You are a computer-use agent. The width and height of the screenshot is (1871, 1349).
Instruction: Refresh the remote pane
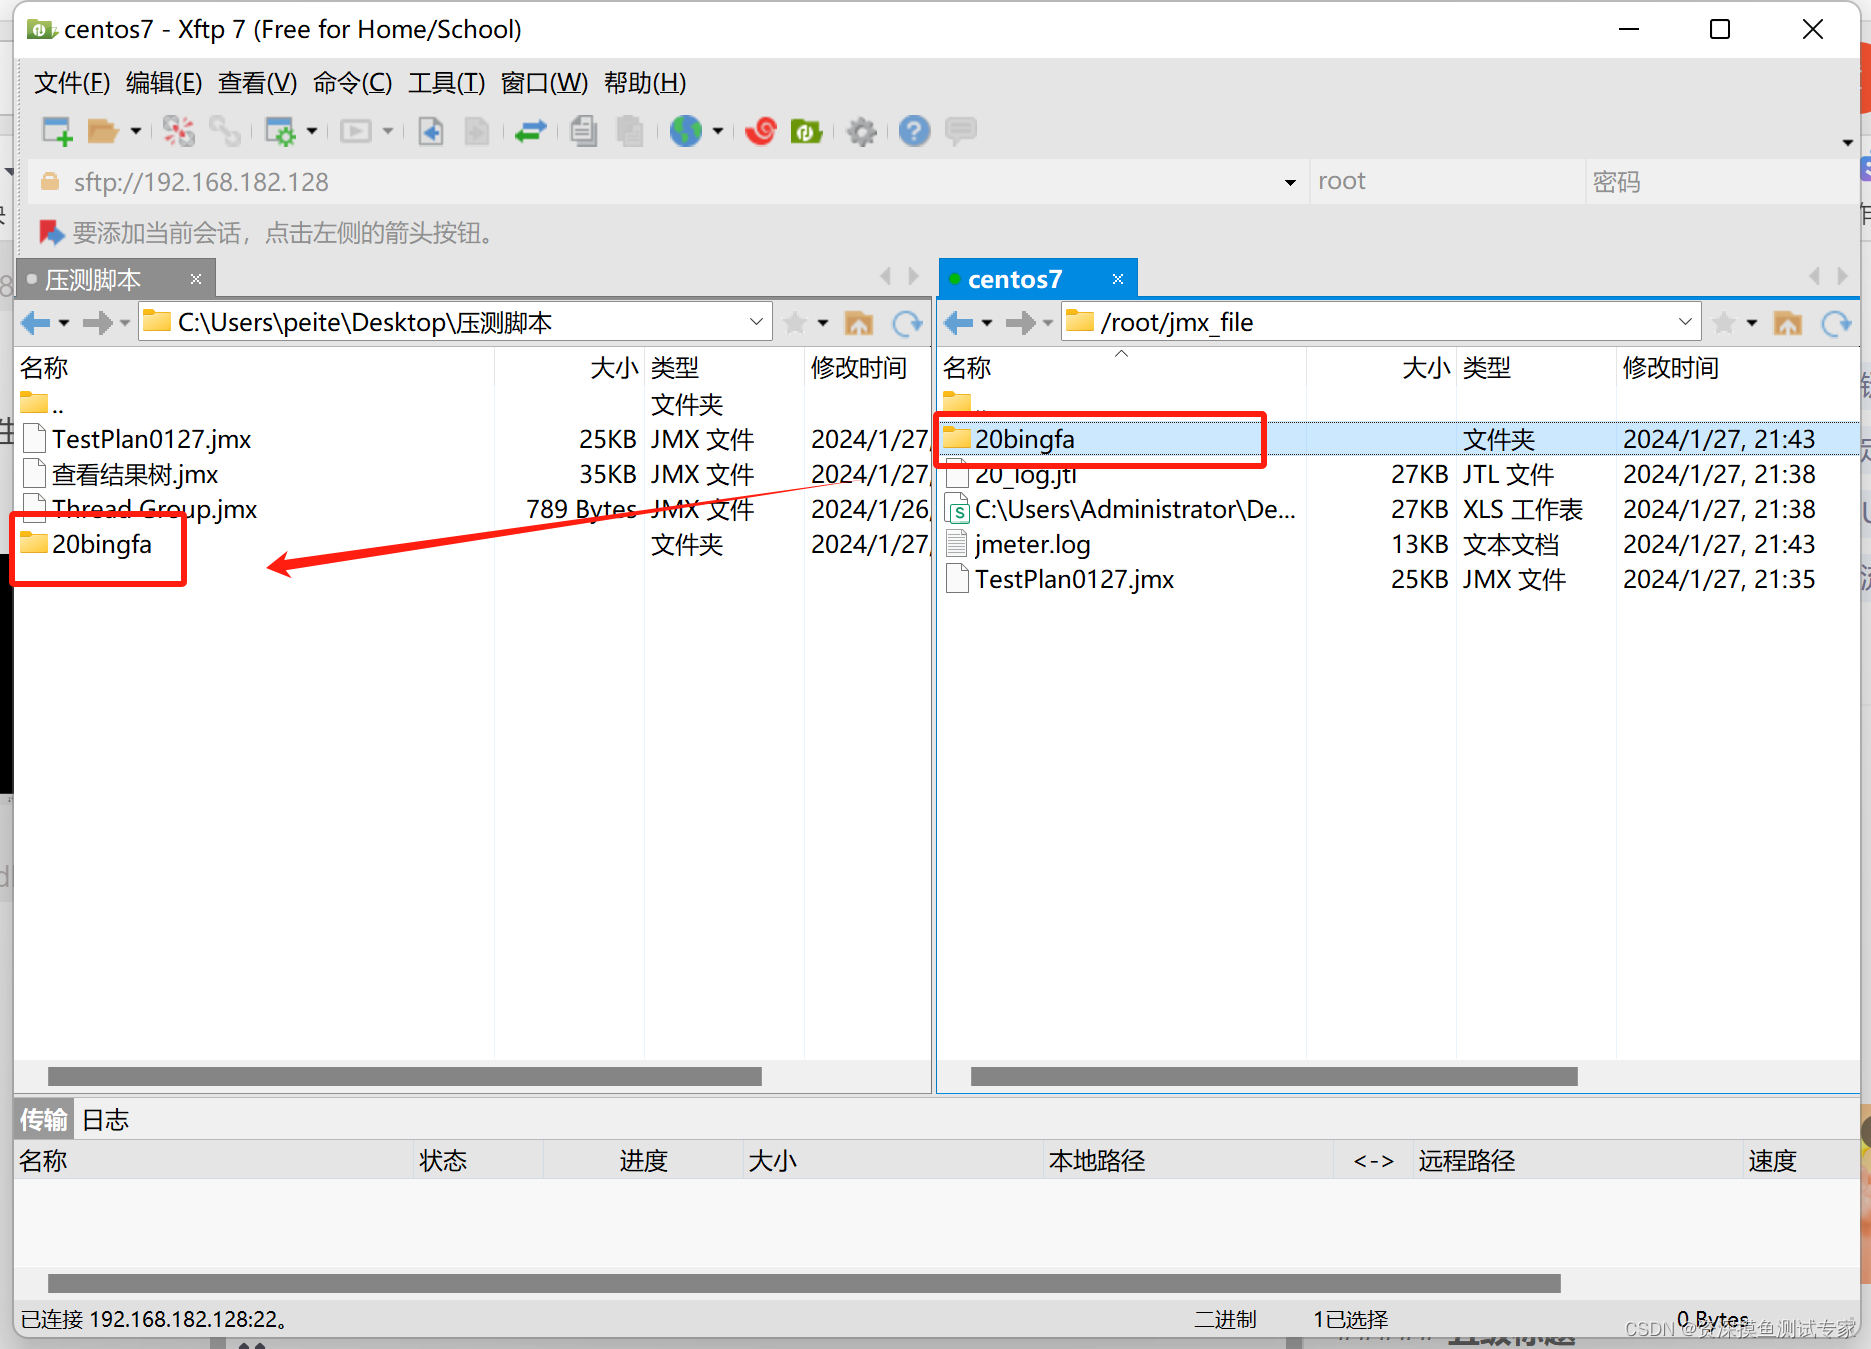[1836, 323]
